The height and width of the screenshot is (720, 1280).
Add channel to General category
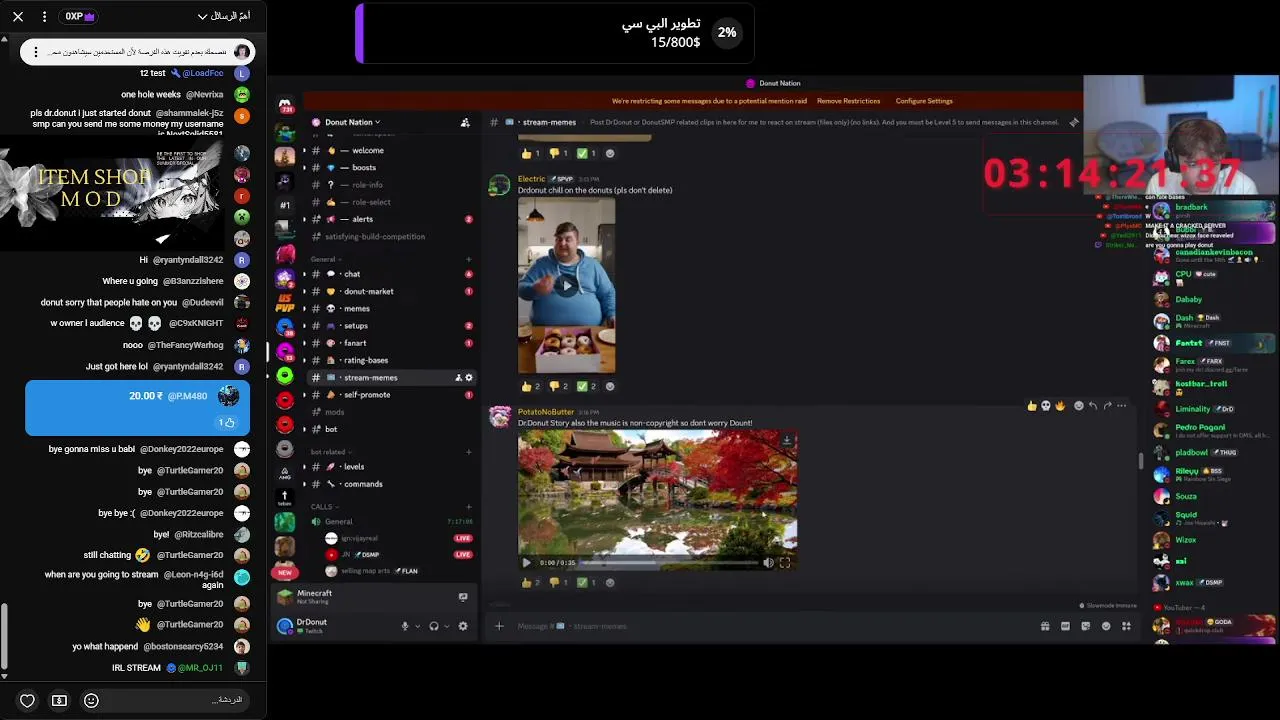(x=468, y=259)
